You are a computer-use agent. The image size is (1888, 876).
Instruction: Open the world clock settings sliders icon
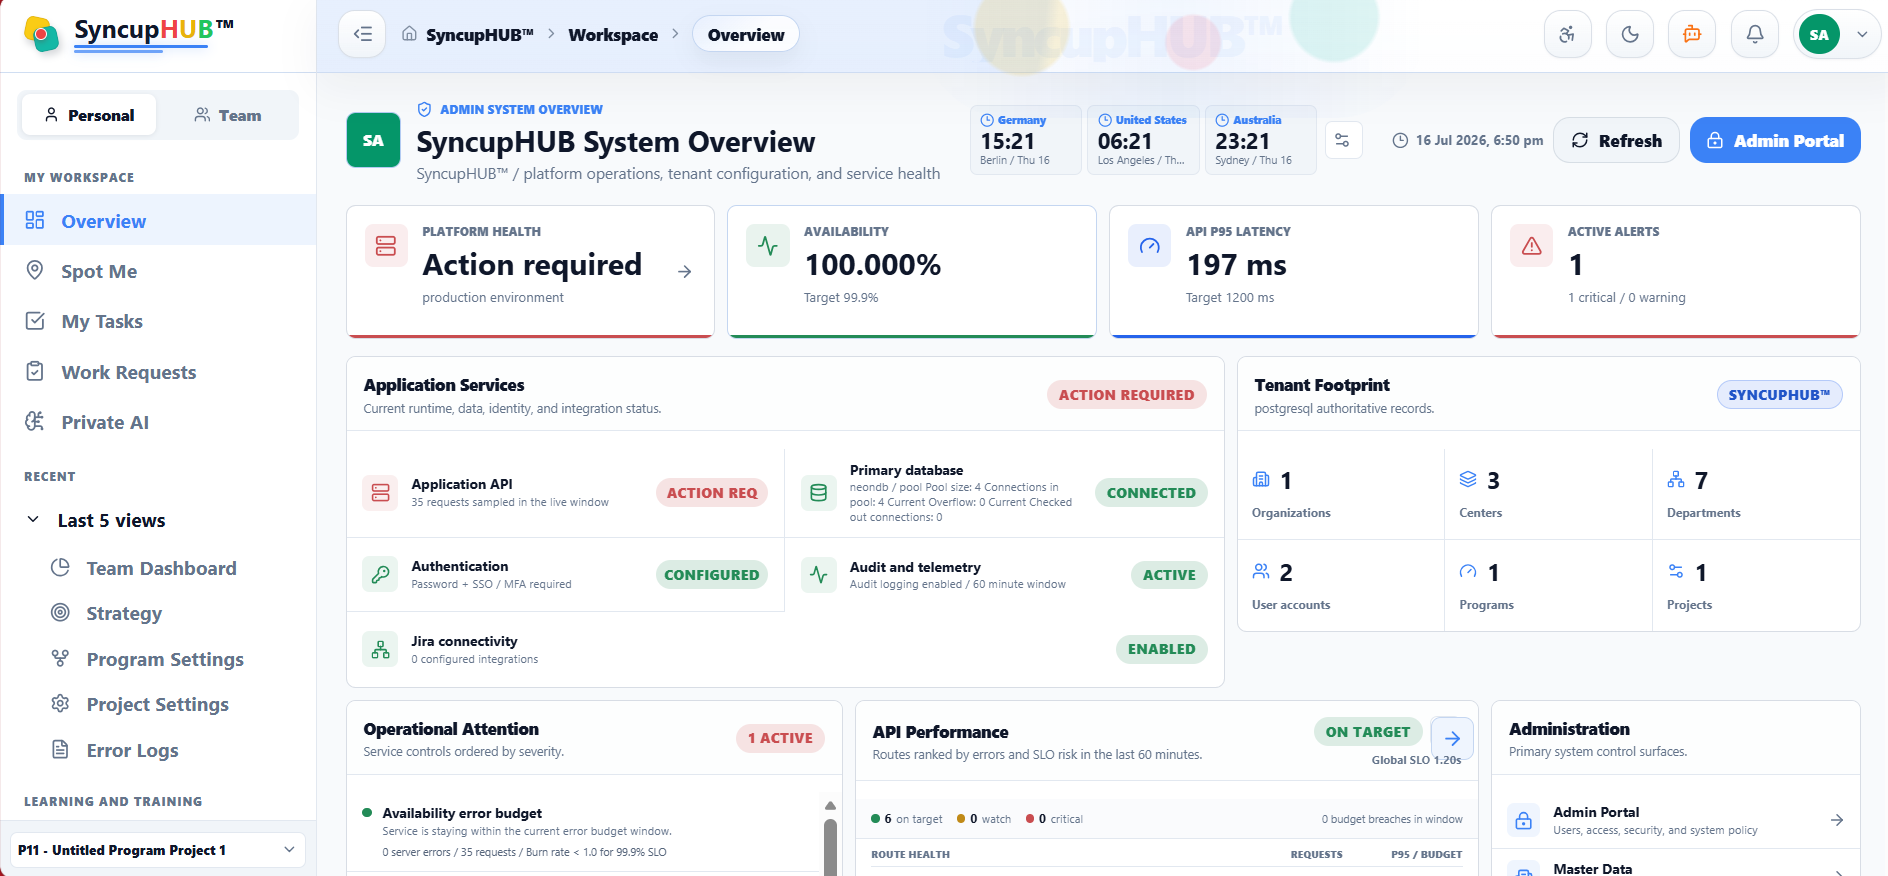coord(1342,140)
